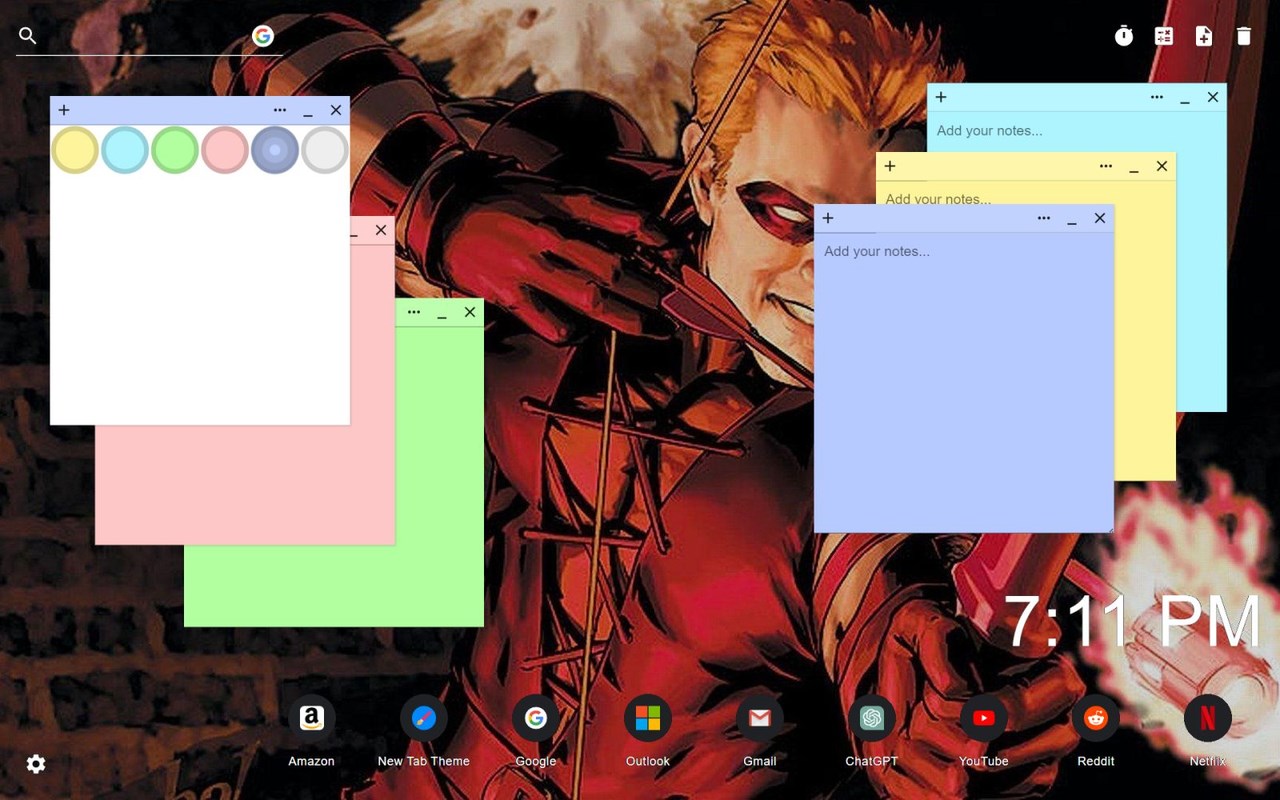Viewport: 1280px width, 800px height.
Task: Close the white color-picker note
Action: coord(336,110)
